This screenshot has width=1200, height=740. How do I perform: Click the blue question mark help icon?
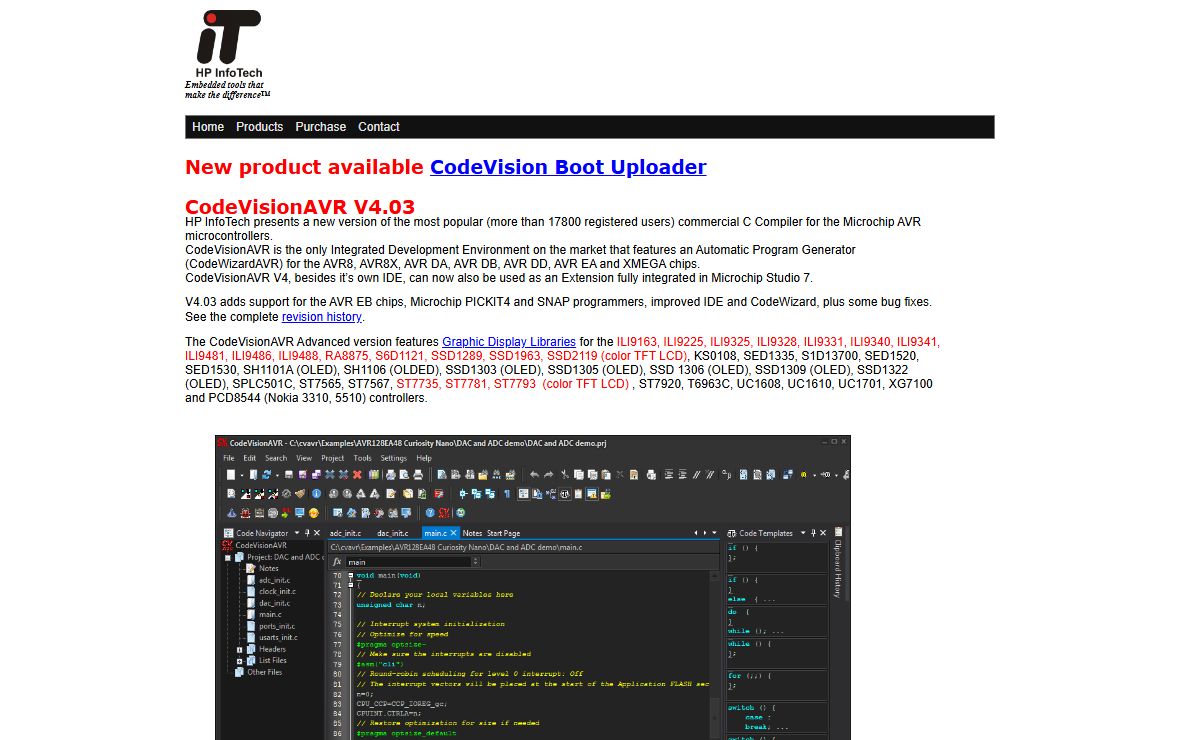coord(430,513)
